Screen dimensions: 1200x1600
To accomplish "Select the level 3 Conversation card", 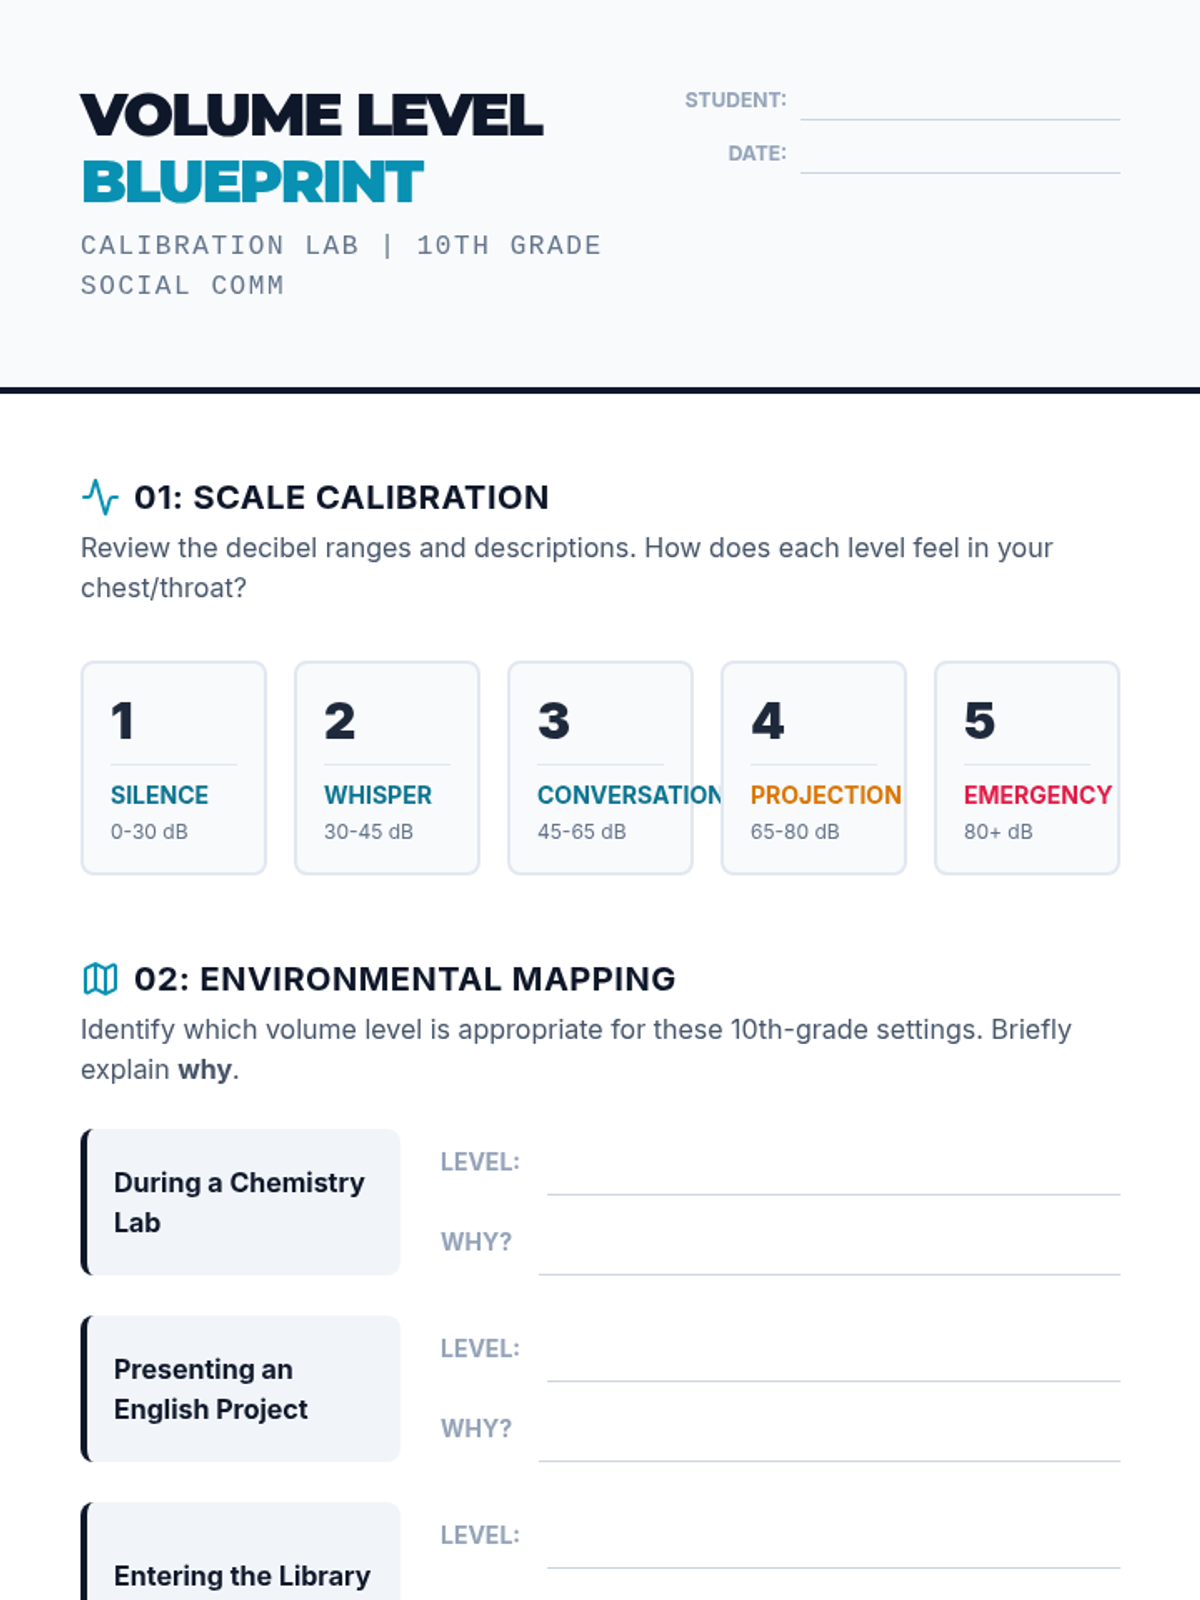I will click(x=600, y=768).
